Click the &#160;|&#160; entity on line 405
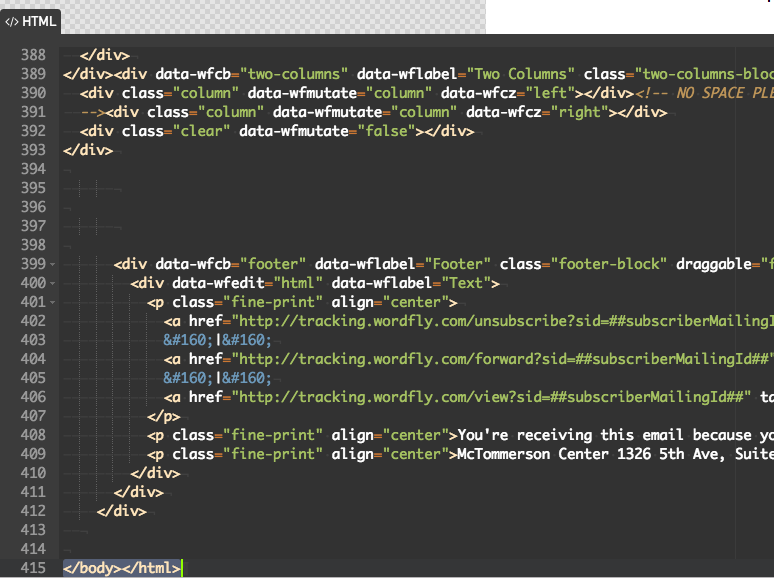This screenshot has height=578, width=774. pyautogui.click(x=217, y=378)
